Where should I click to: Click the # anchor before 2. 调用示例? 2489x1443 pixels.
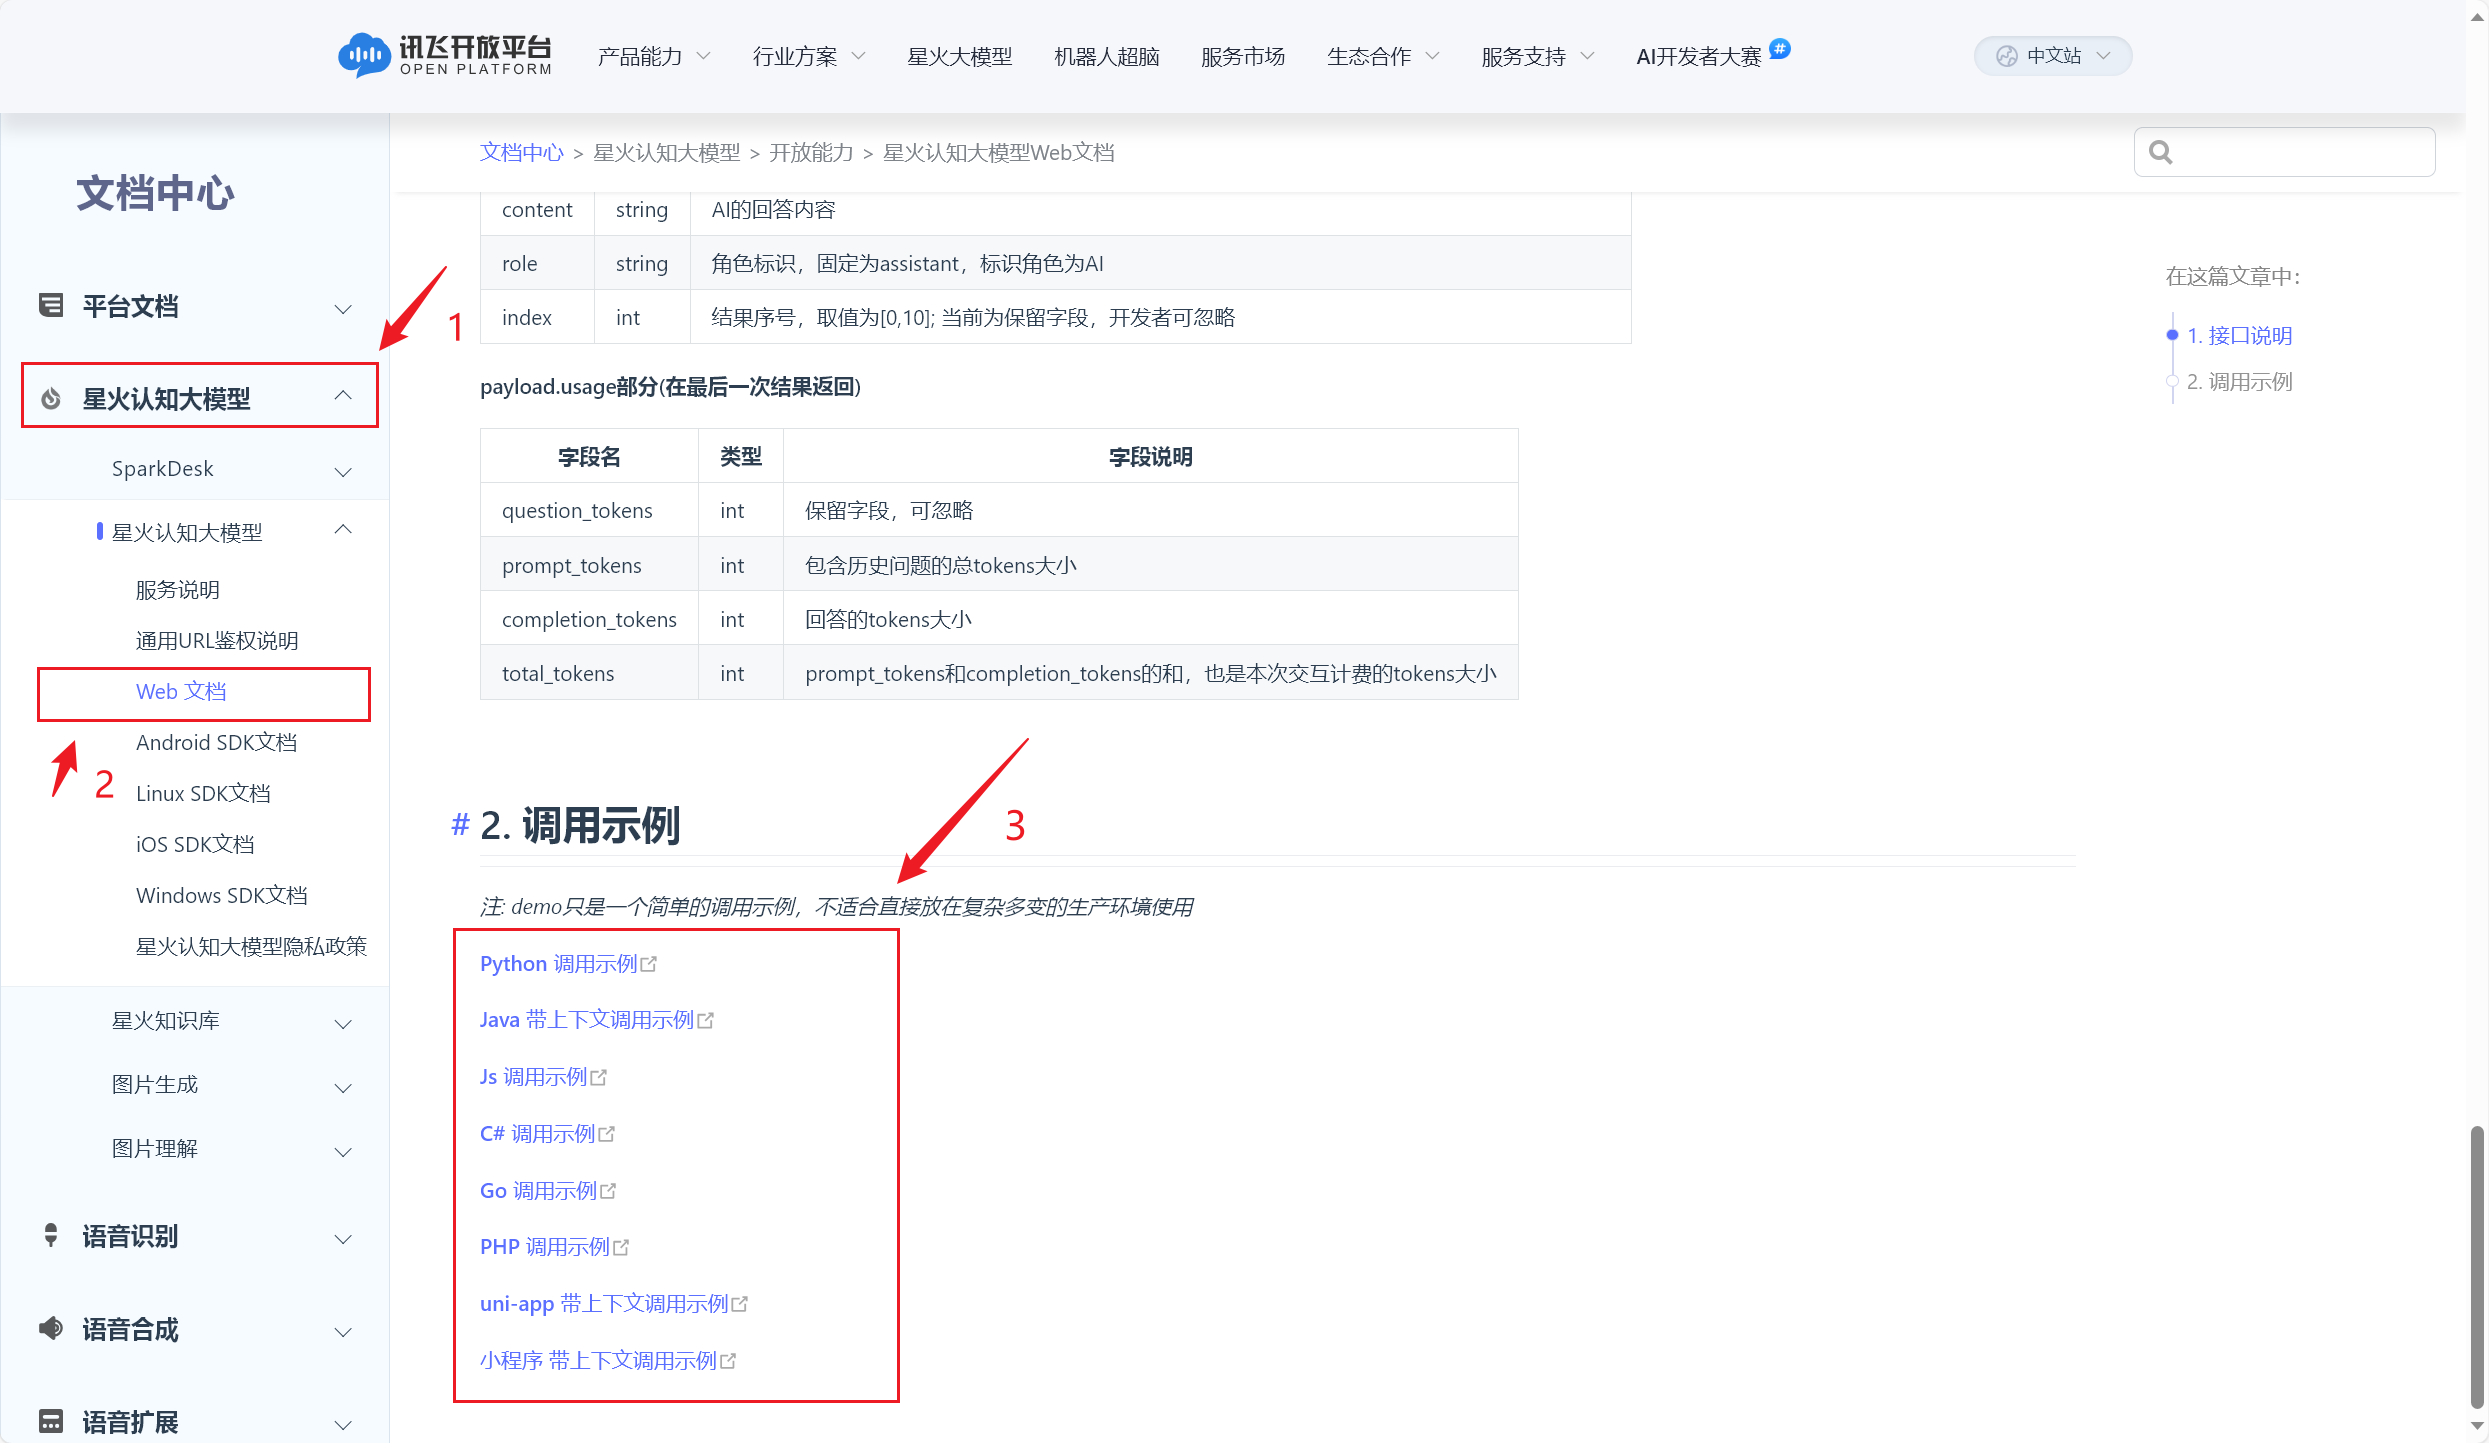click(460, 824)
